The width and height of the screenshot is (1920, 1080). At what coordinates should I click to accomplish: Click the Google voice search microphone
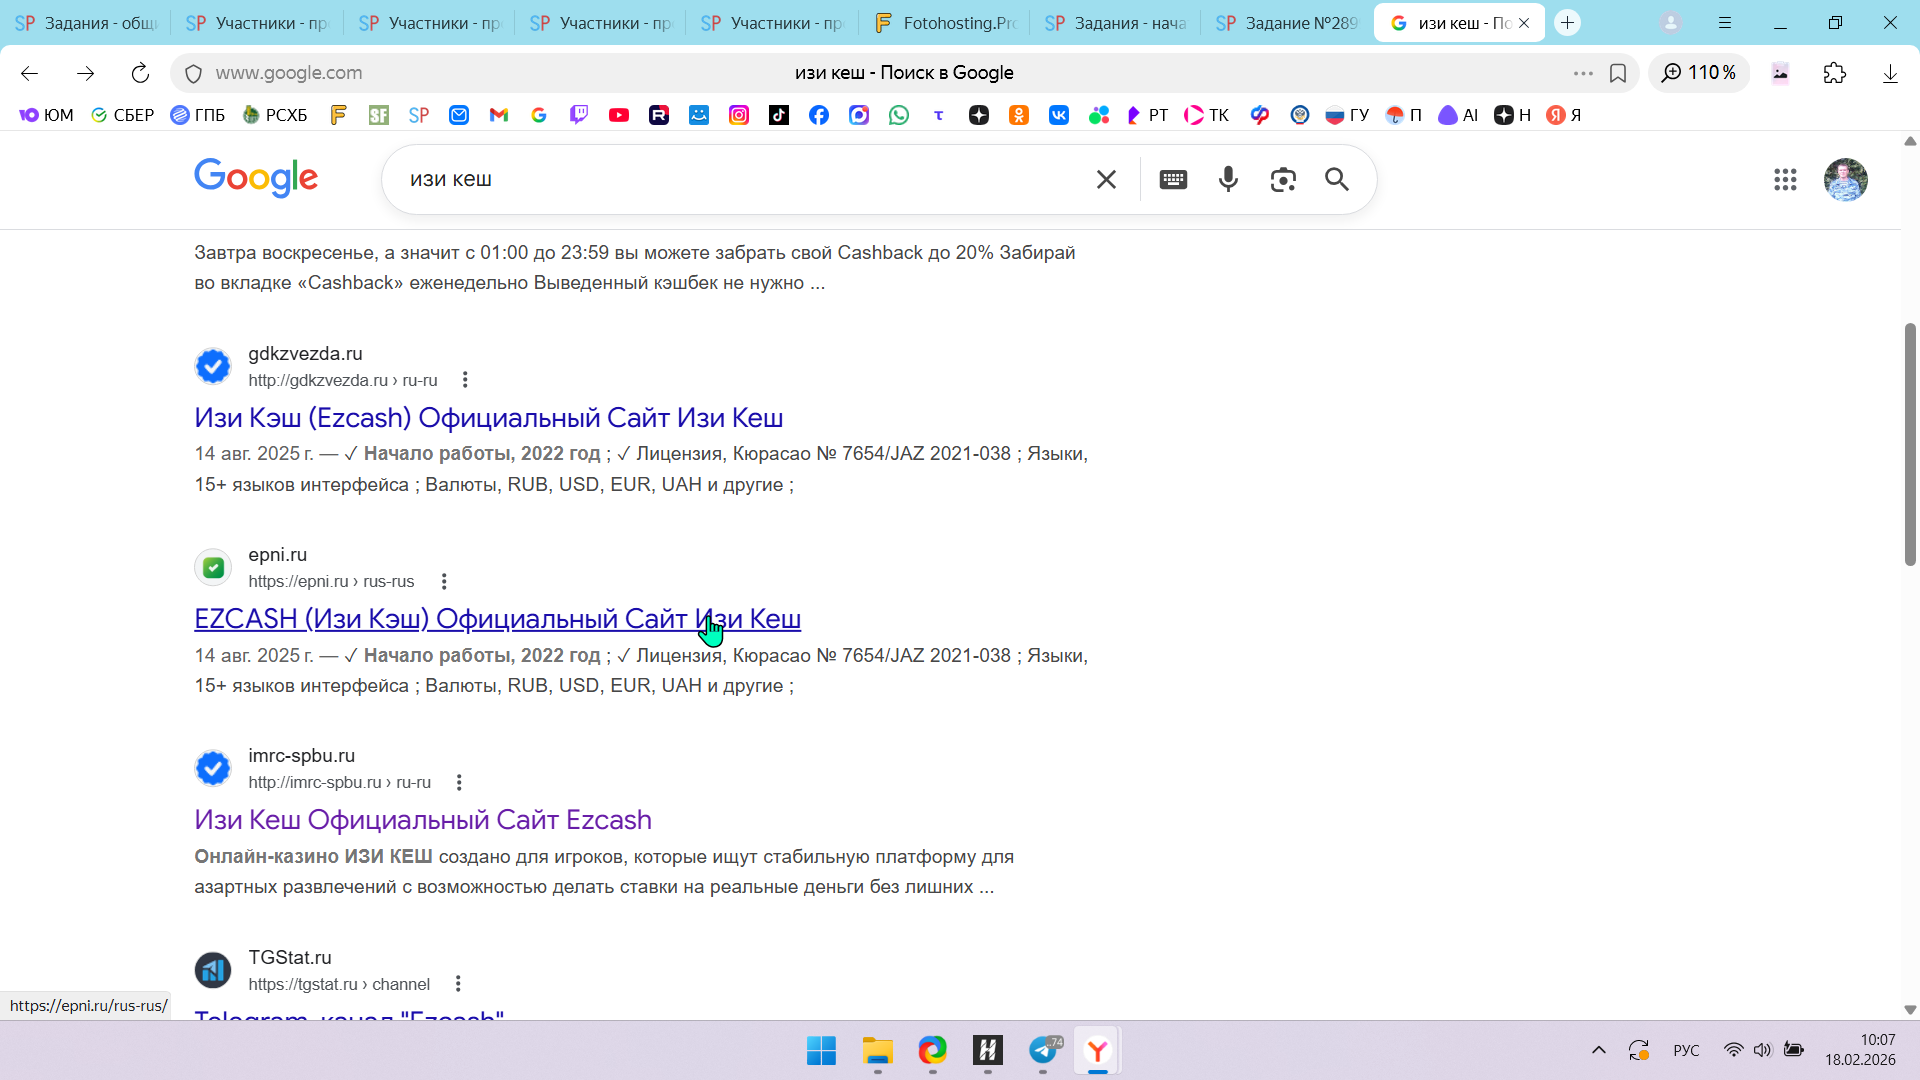point(1228,179)
